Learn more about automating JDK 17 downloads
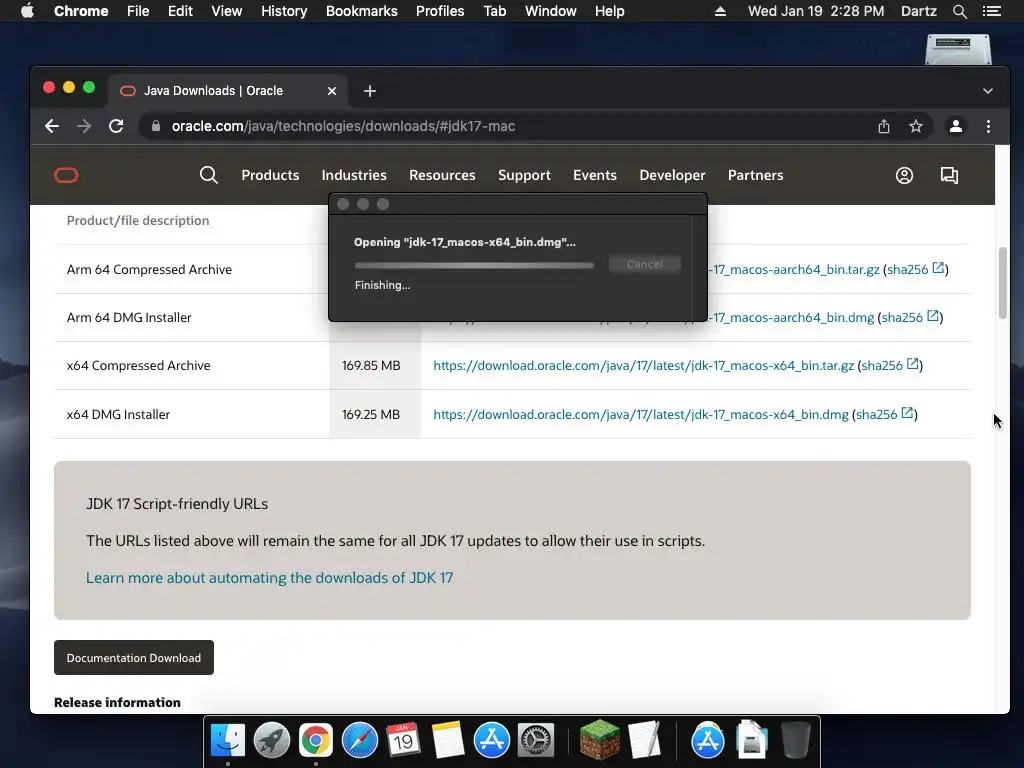Screen dimensions: 1024x768 click(269, 577)
